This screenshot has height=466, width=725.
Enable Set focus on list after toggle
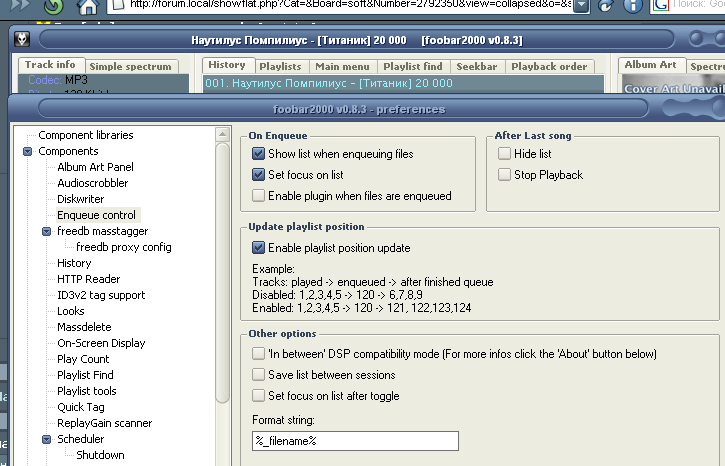point(258,396)
